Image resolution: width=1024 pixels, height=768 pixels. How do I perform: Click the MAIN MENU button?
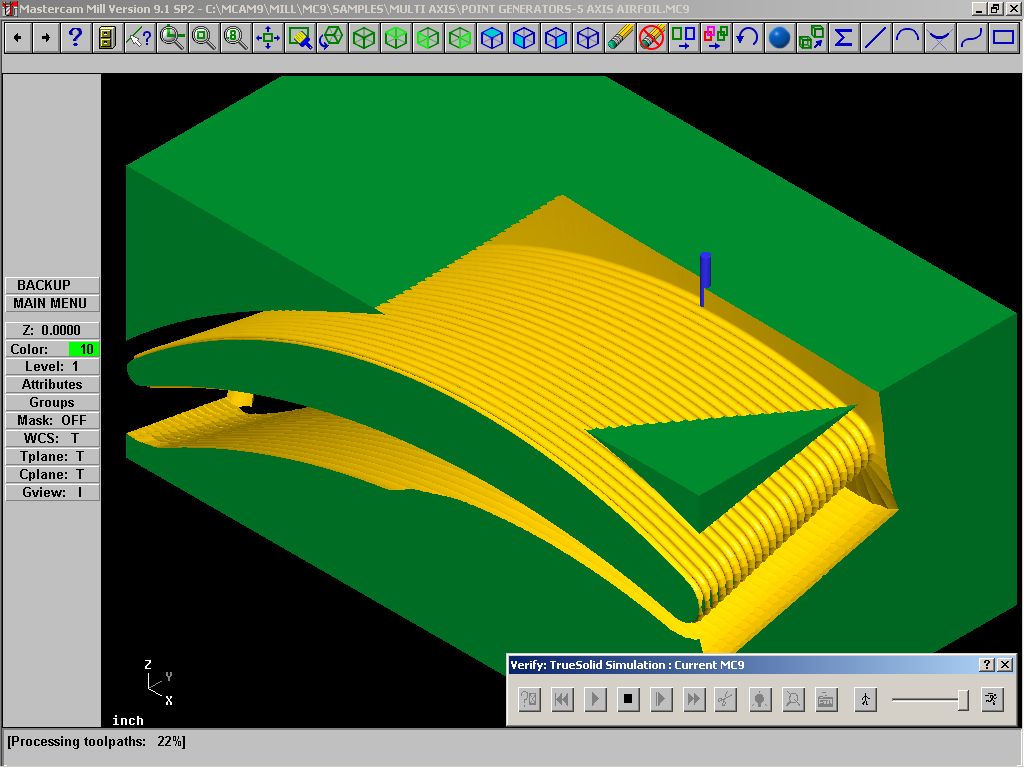(x=52, y=304)
